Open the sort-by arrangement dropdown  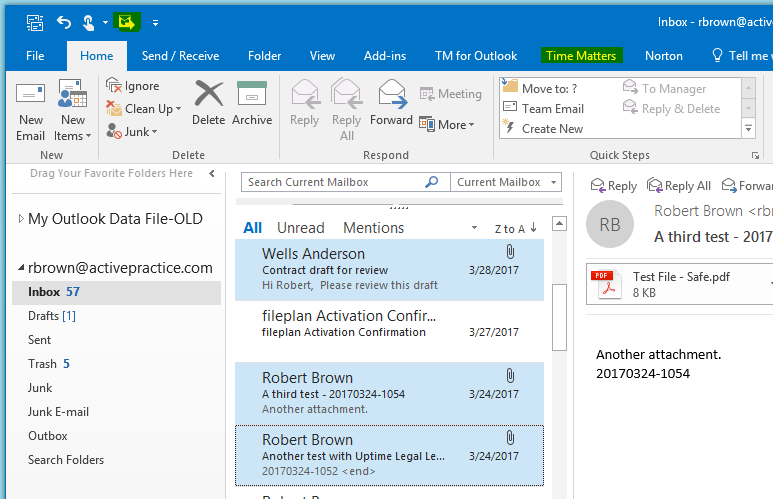[x=474, y=228]
